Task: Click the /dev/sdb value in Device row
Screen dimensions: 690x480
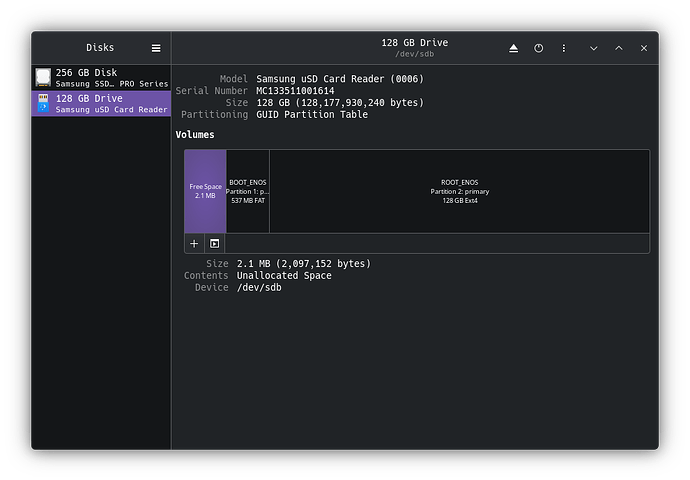Action: point(259,288)
